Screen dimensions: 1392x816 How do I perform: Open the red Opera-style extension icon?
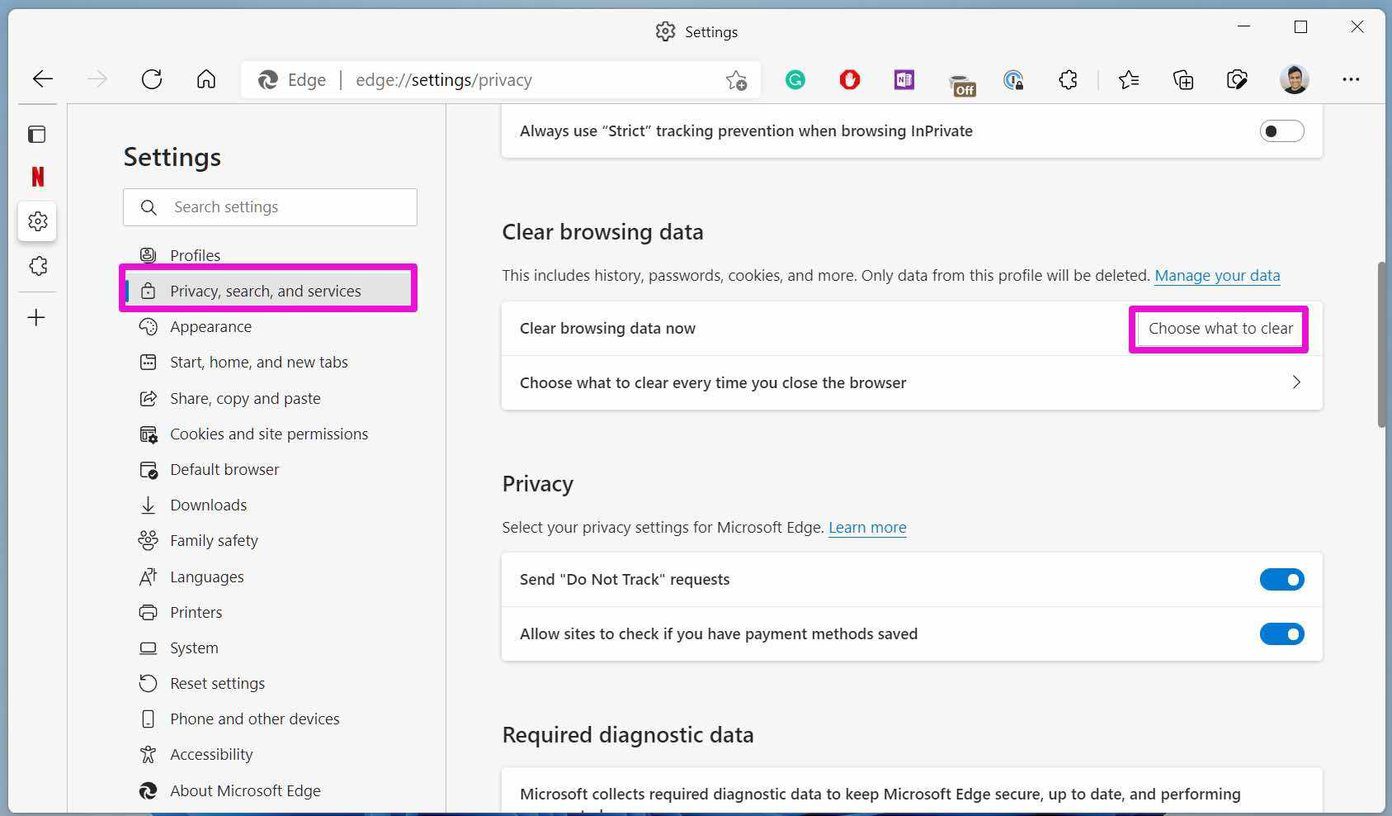(x=850, y=80)
